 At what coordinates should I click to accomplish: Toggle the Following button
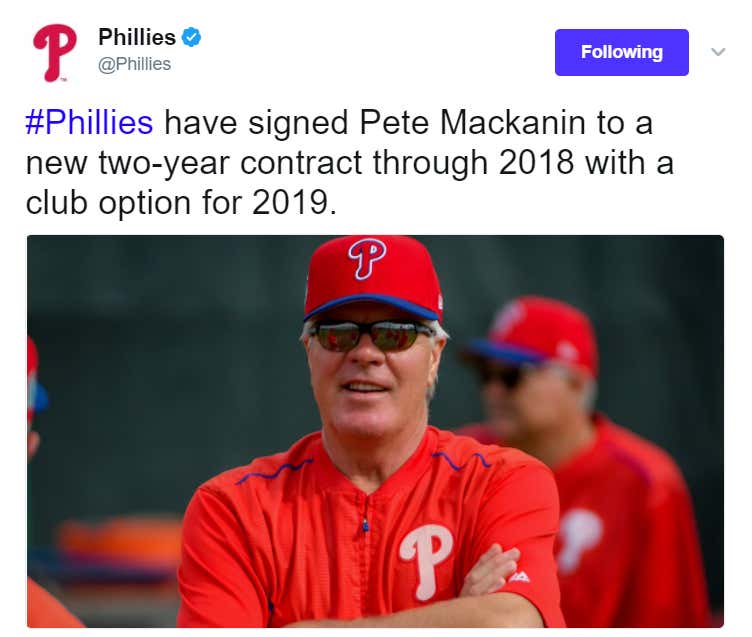(621, 52)
